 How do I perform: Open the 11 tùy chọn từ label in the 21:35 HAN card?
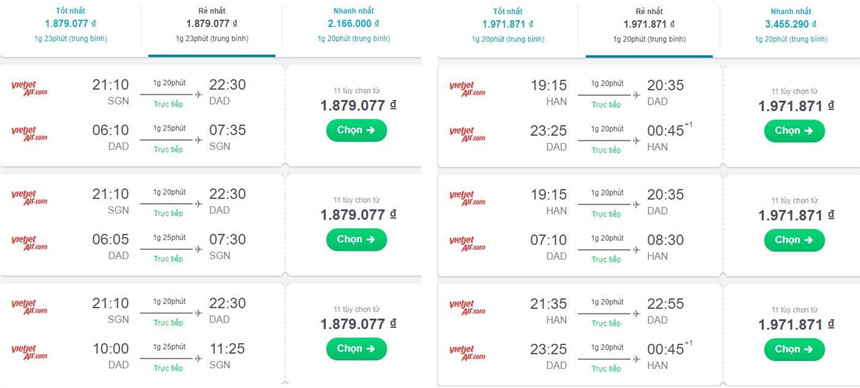tap(794, 310)
